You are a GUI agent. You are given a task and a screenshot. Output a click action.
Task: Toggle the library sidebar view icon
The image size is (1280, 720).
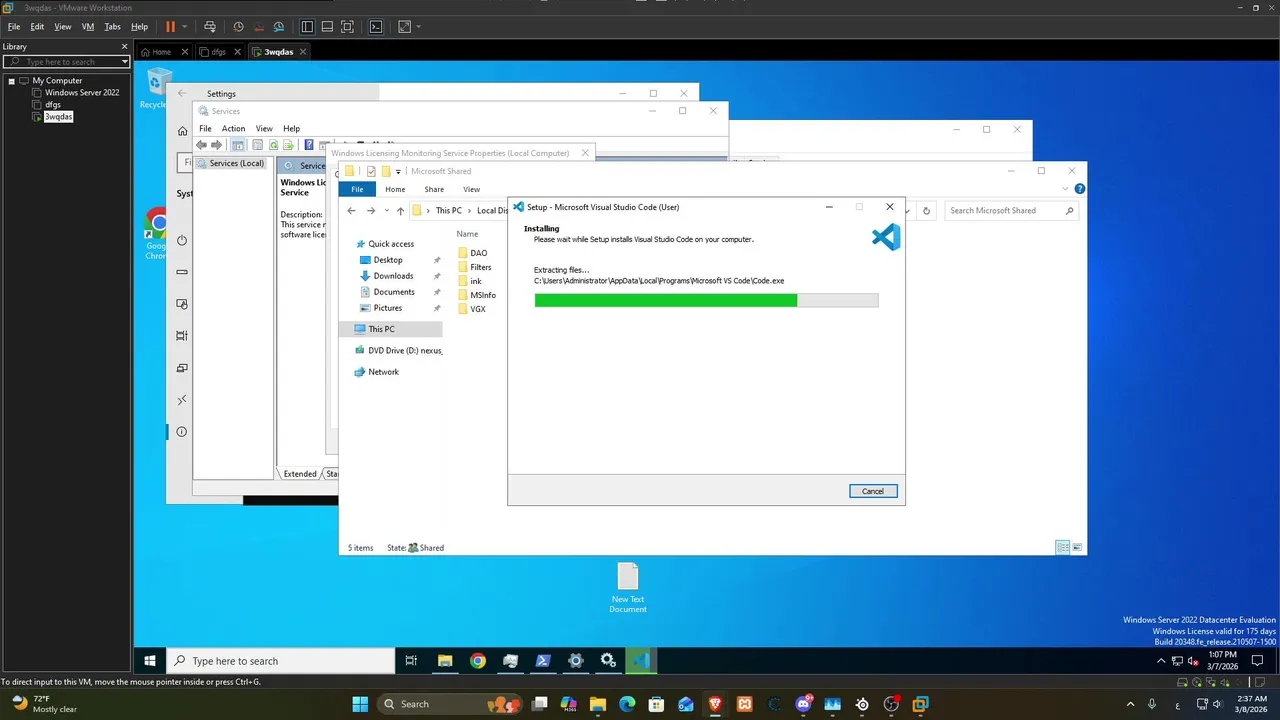click(307, 27)
